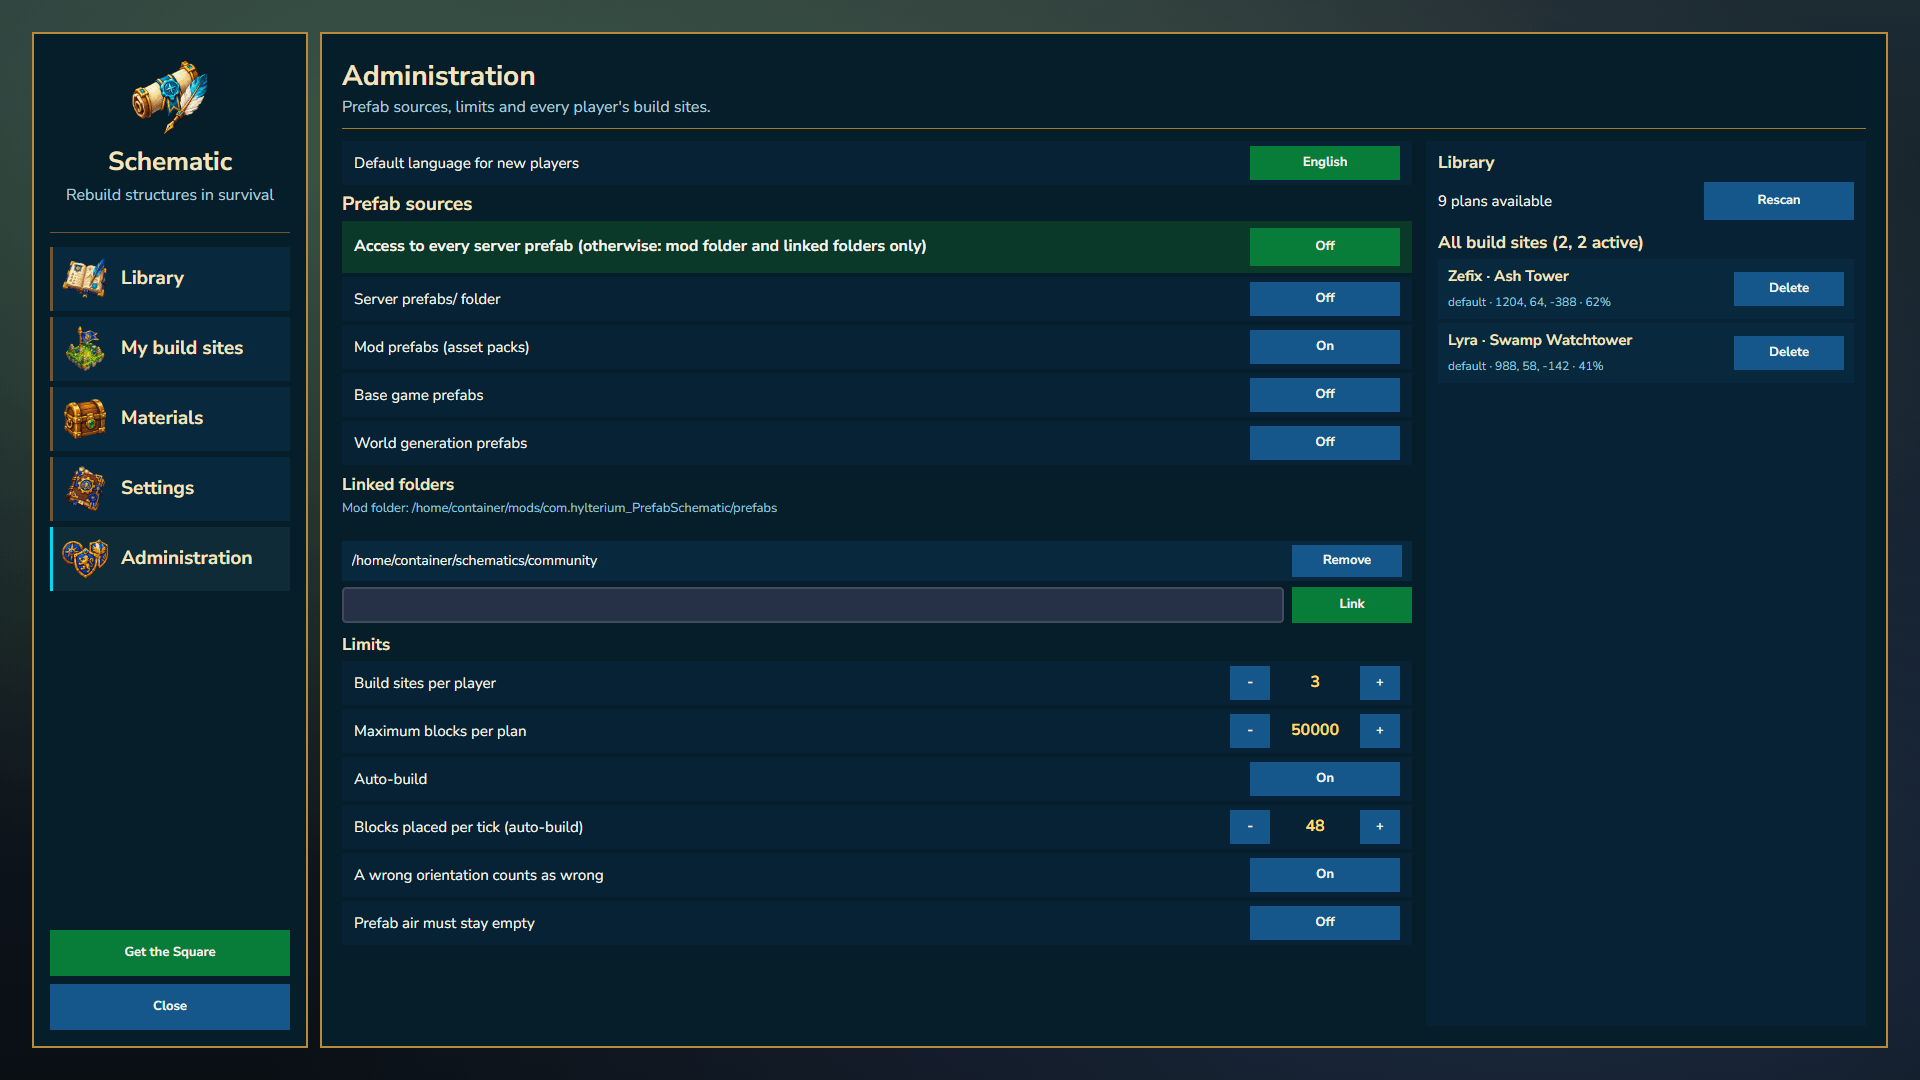Delete Lyra Swamp Watchtower build site
Viewport: 1920px width, 1080px height.
tap(1788, 352)
